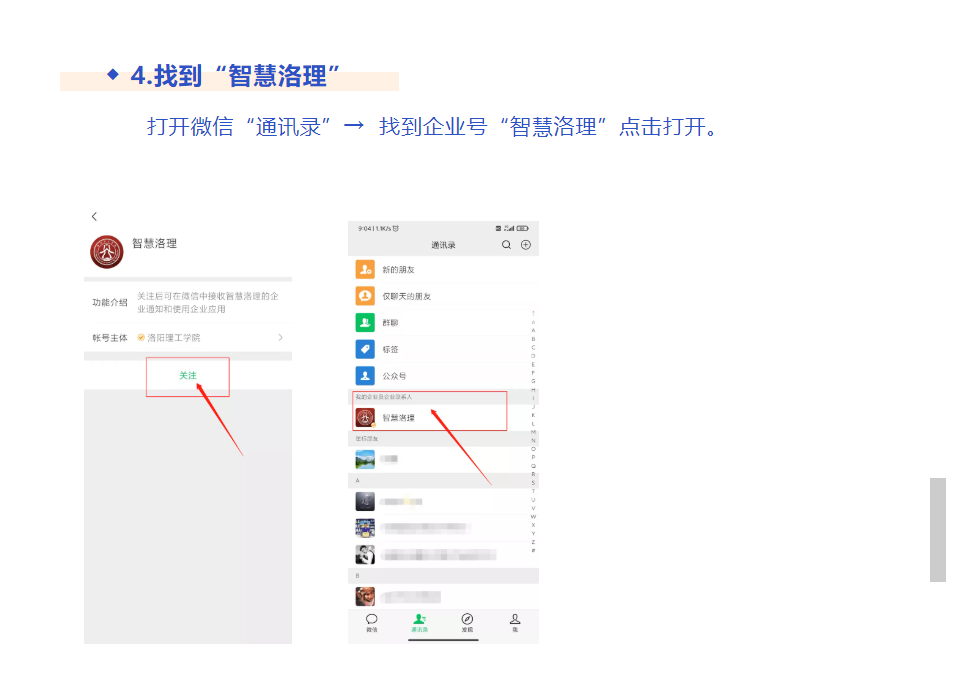Switch to the 通讯录 contacts tab

pyautogui.click(x=419, y=623)
